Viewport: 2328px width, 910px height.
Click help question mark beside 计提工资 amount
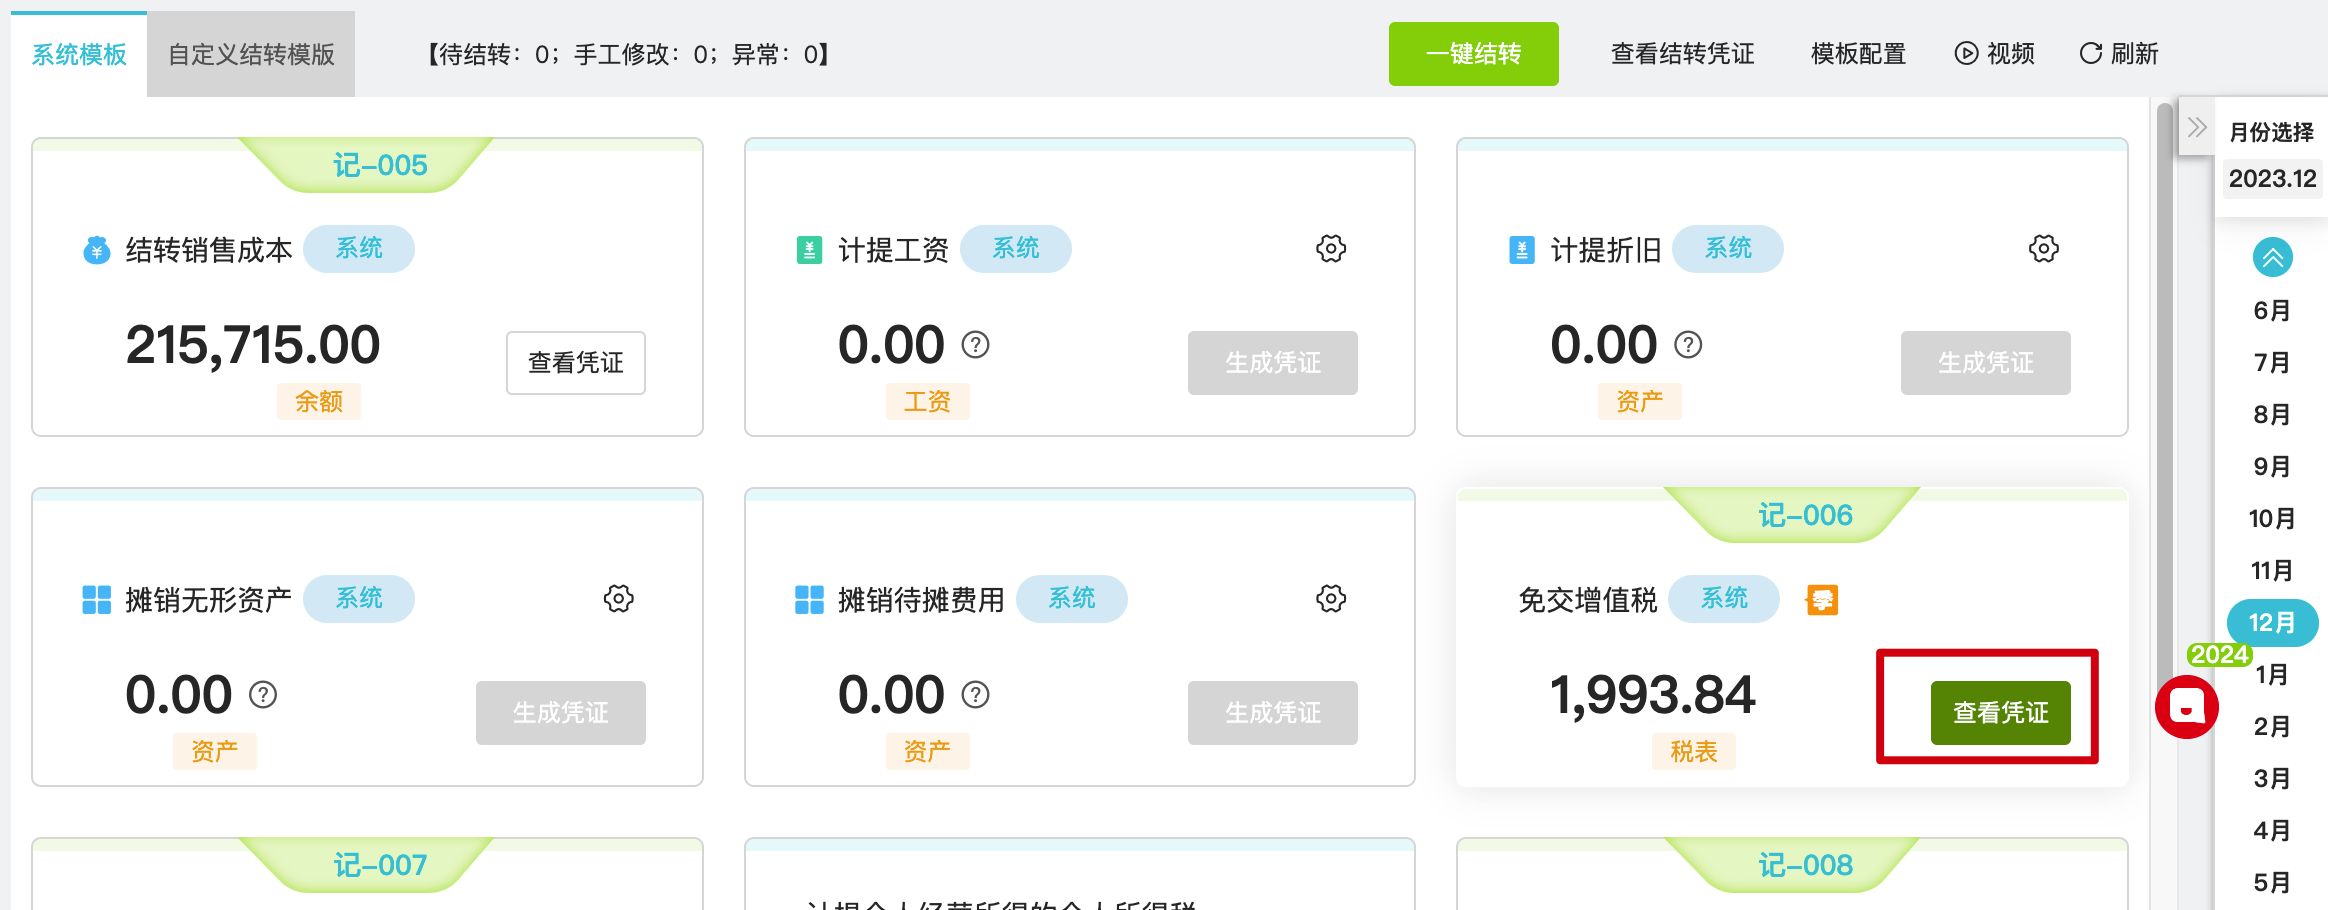(975, 345)
